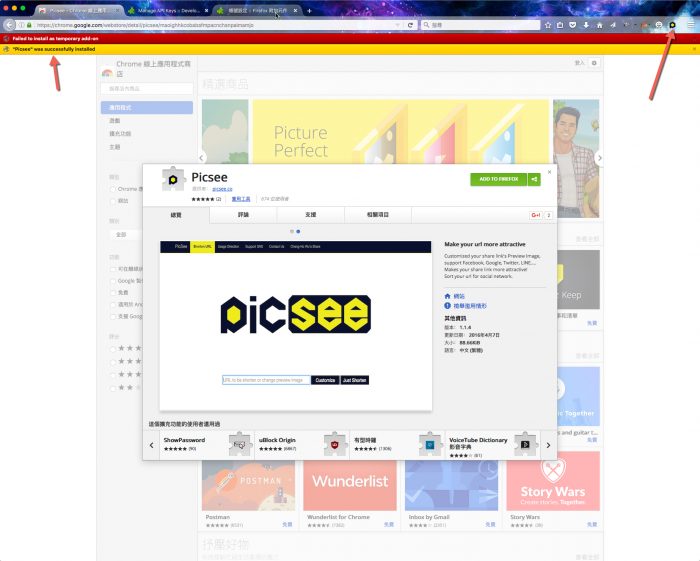Switch to the 支援 support tab

click(x=311, y=215)
